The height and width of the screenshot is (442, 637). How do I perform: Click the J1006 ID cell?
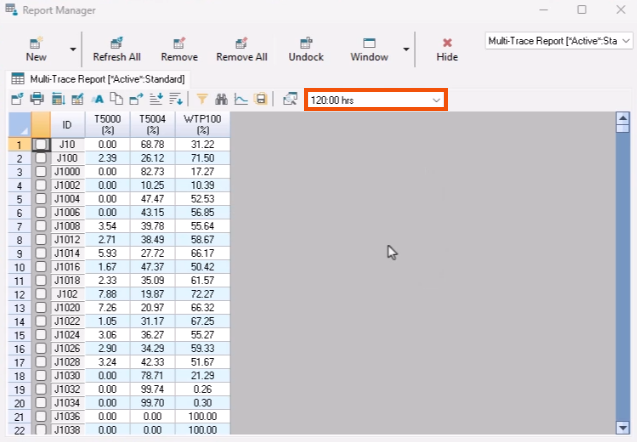pos(67,212)
